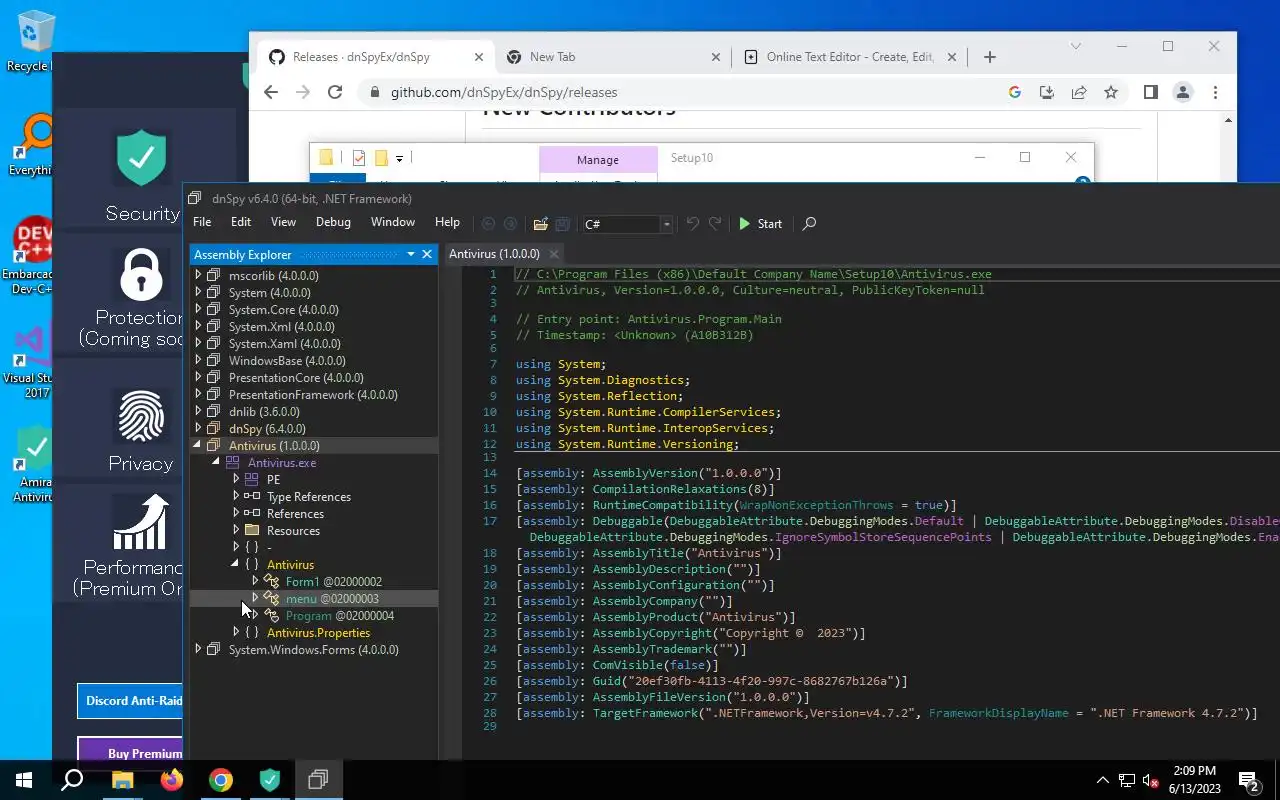Click the dnSpy Navigate Backward arrow
The image size is (1280, 800).
tap(488, 224)
